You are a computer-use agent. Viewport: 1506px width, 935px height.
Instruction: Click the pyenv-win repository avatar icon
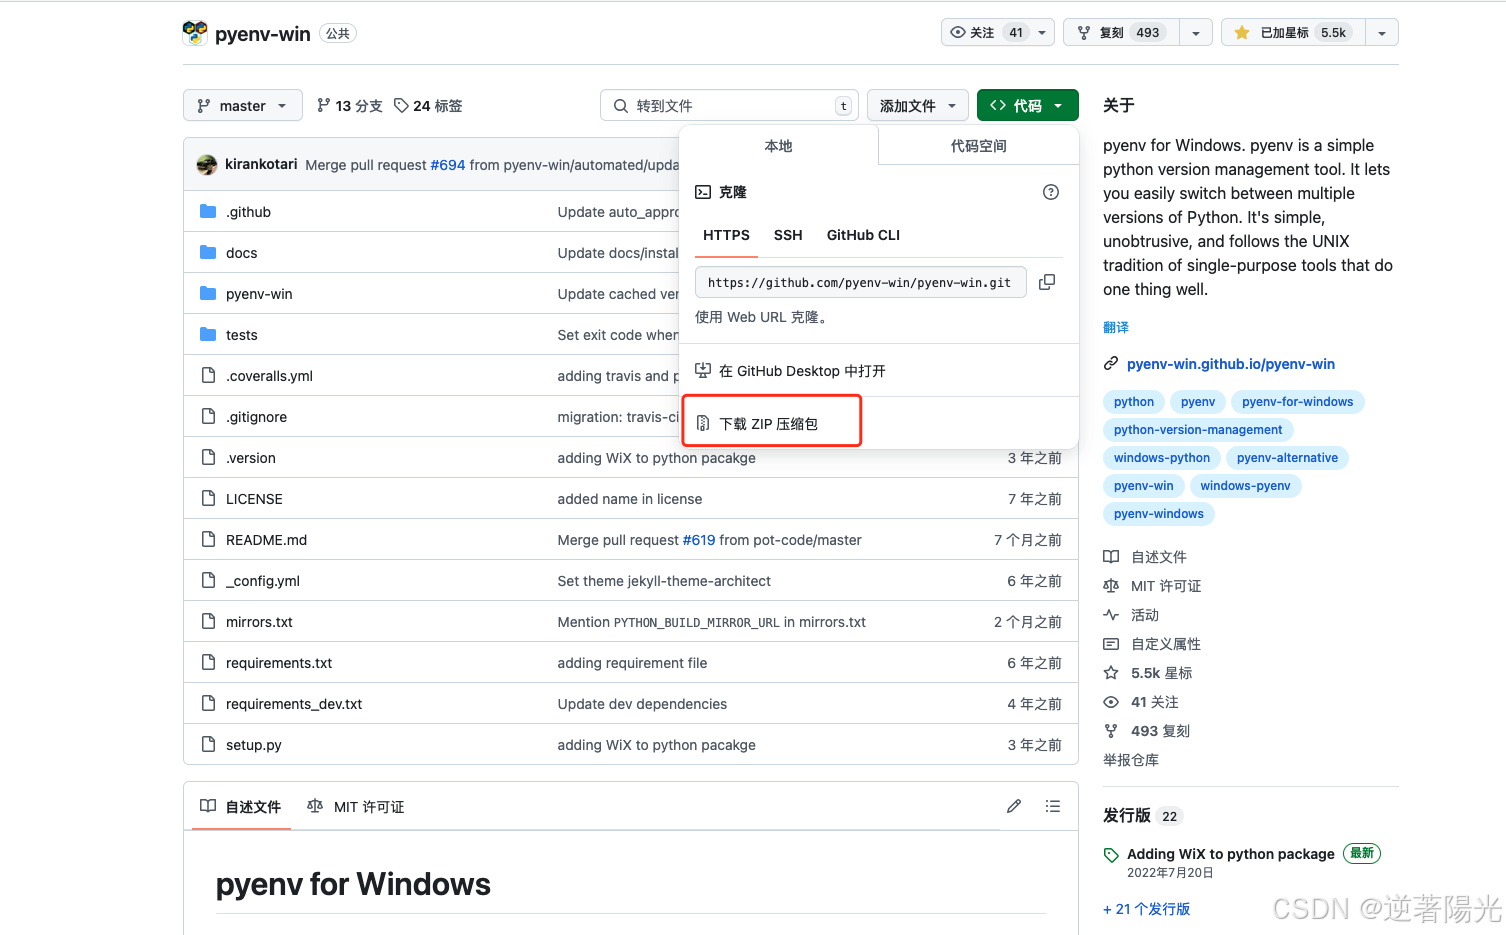tap(195, 33)
